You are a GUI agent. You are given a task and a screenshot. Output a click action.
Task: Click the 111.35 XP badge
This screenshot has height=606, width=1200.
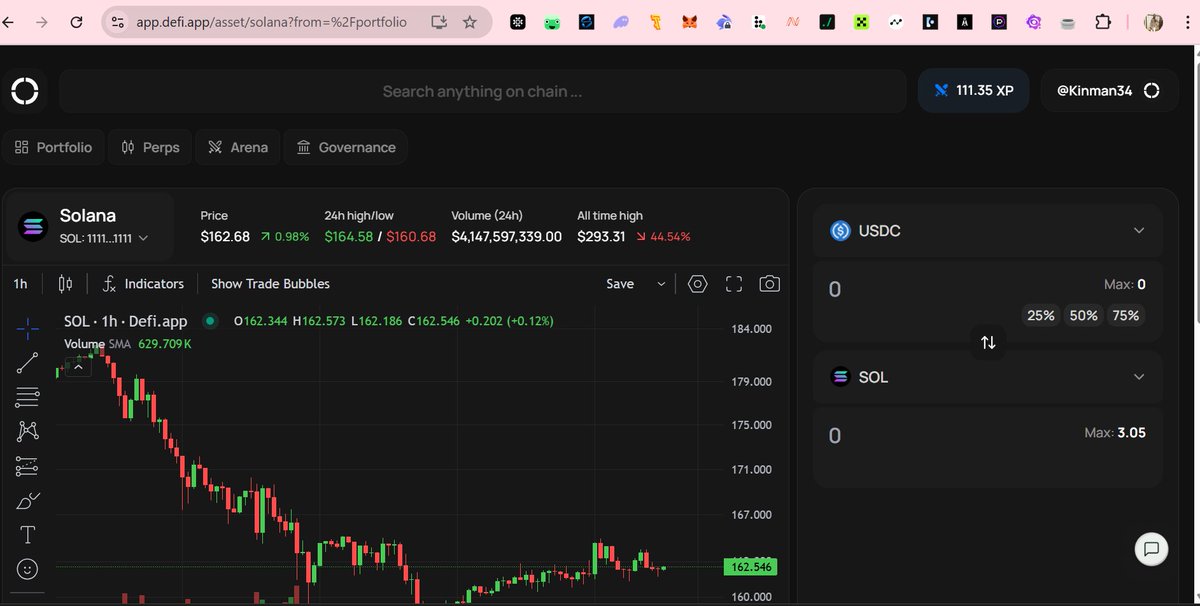tap(975, 91)
